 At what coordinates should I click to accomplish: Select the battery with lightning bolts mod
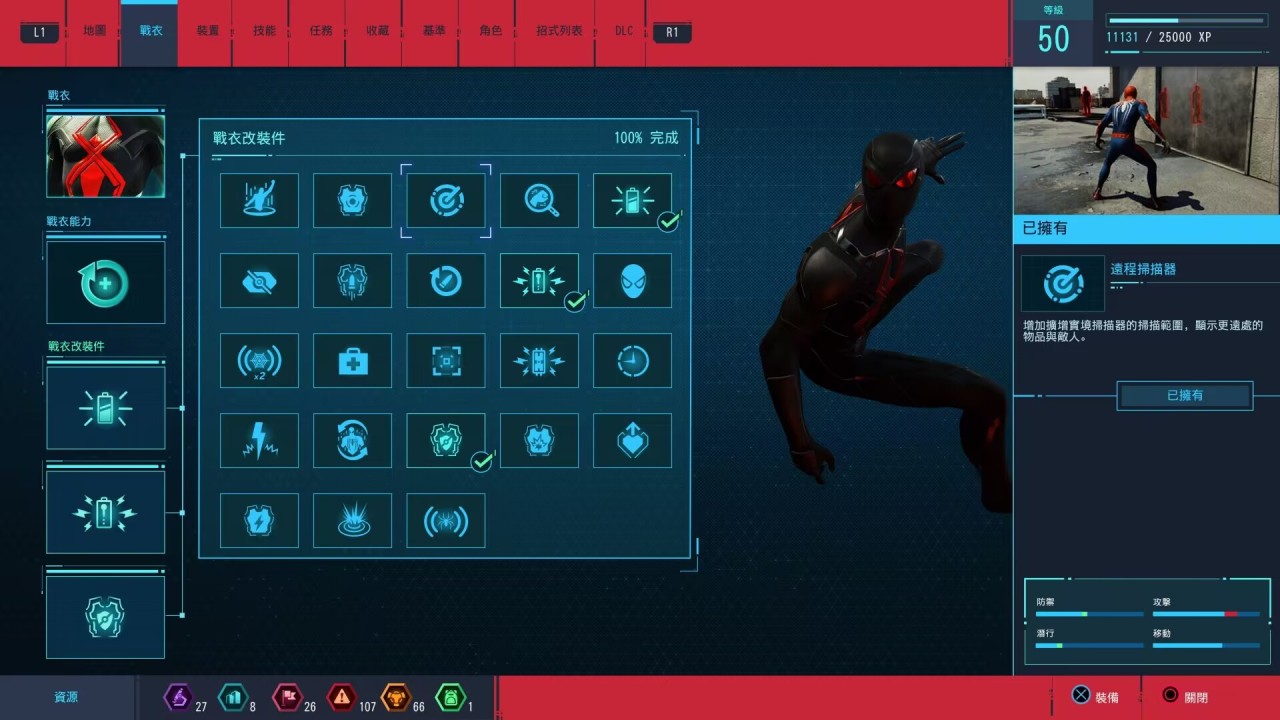pyautogui.click(x=539, y=360)
